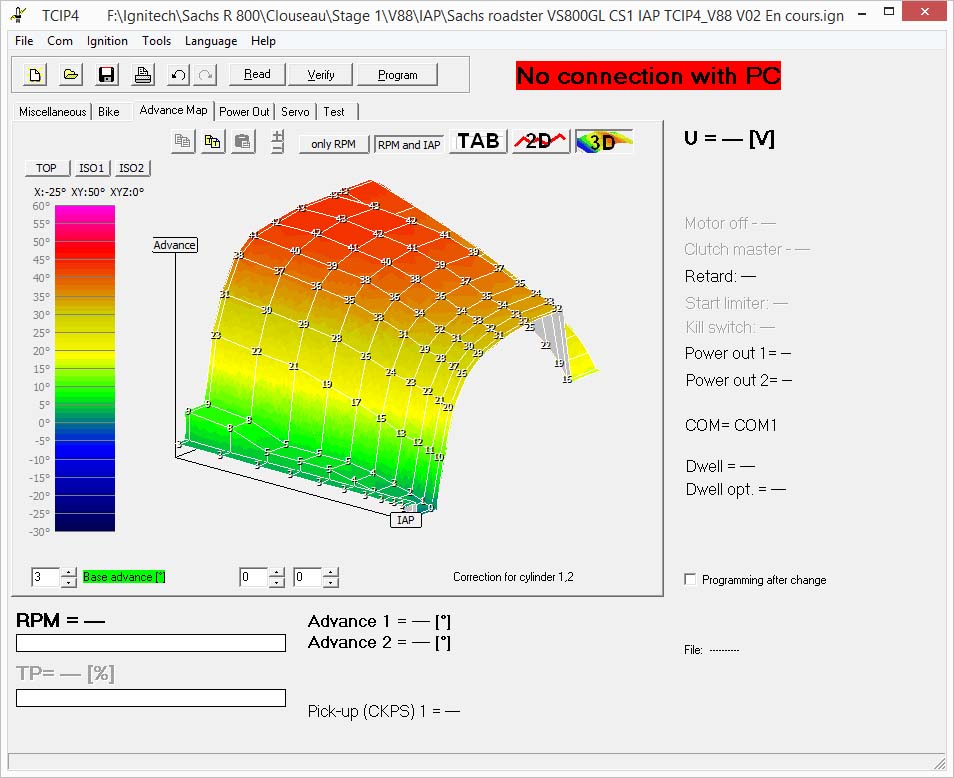954x778 pixels.
Task: Increase Base advance with up arrow
Action: coord(69,572)
